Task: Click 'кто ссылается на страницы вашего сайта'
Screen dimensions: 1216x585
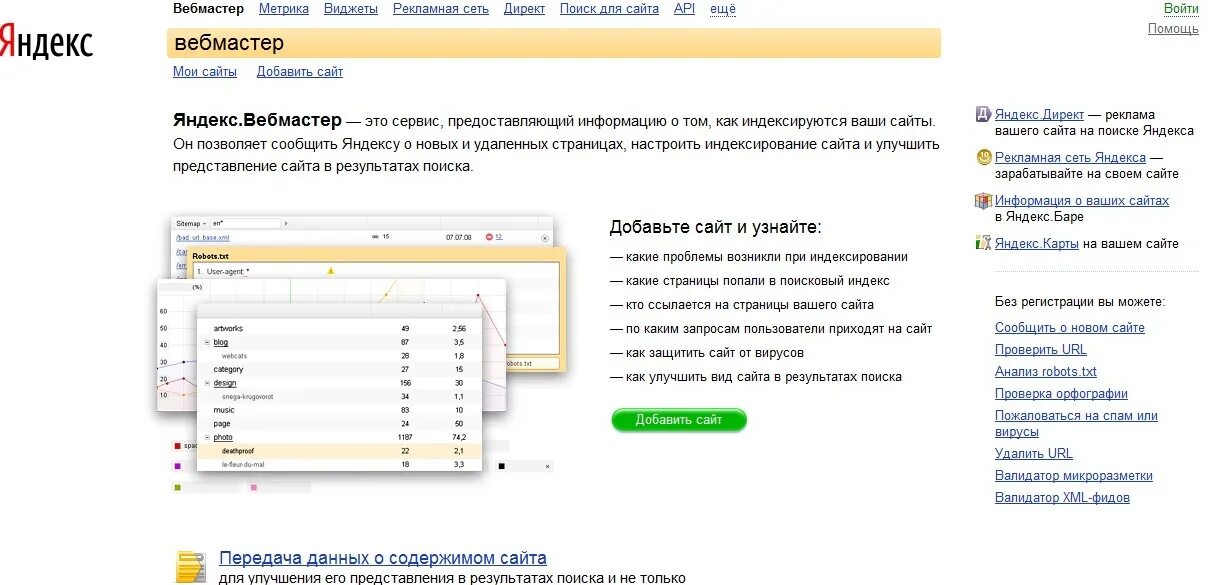Action: [x=742, y=305]
